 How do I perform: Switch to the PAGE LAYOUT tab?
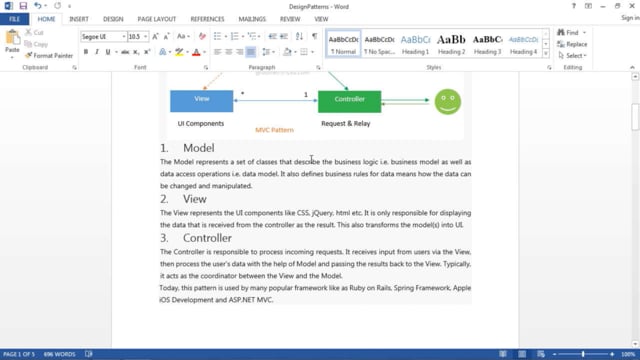pos(157,19)
